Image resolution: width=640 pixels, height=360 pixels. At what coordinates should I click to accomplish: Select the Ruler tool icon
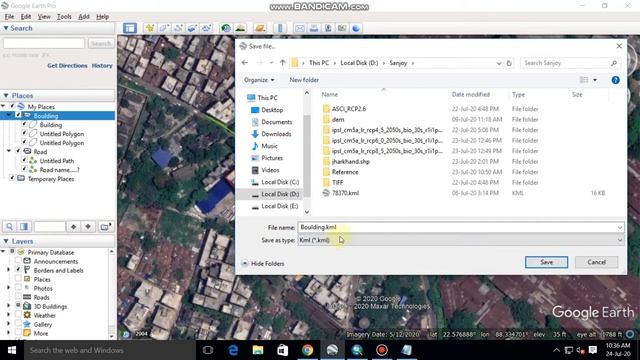tap(280, 28)
